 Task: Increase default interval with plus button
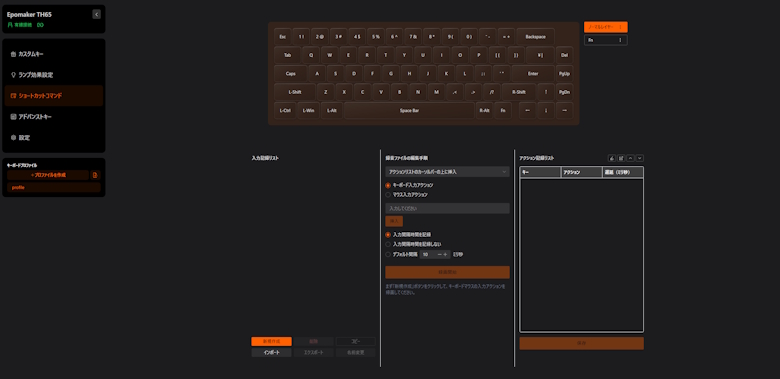(x=446, y=254)
